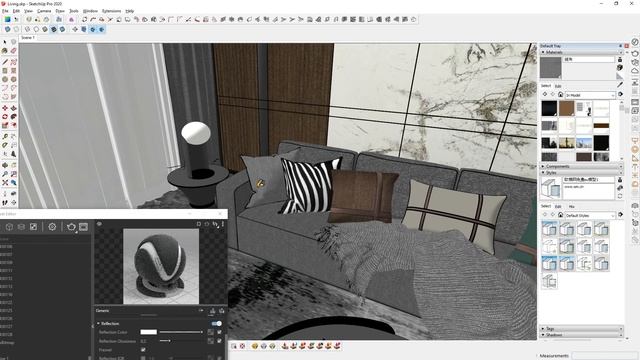Go to In Model home icon in Materials
Screen dimensions: 640x360
[x=560, y=95]
